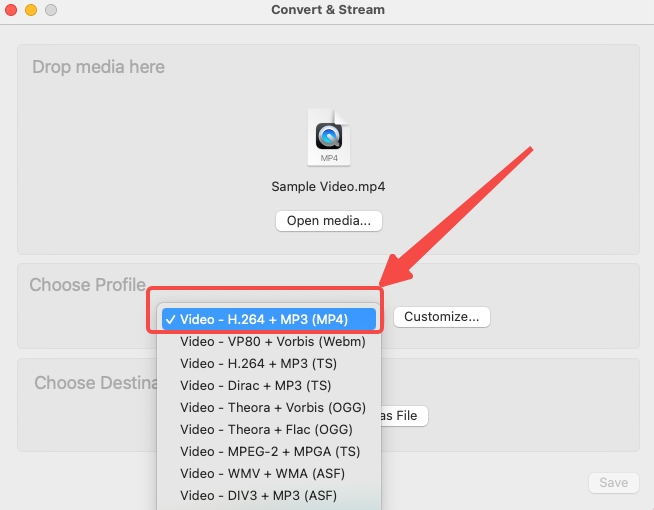Click the Save button

pyautogui.click(x=613, y=483)
